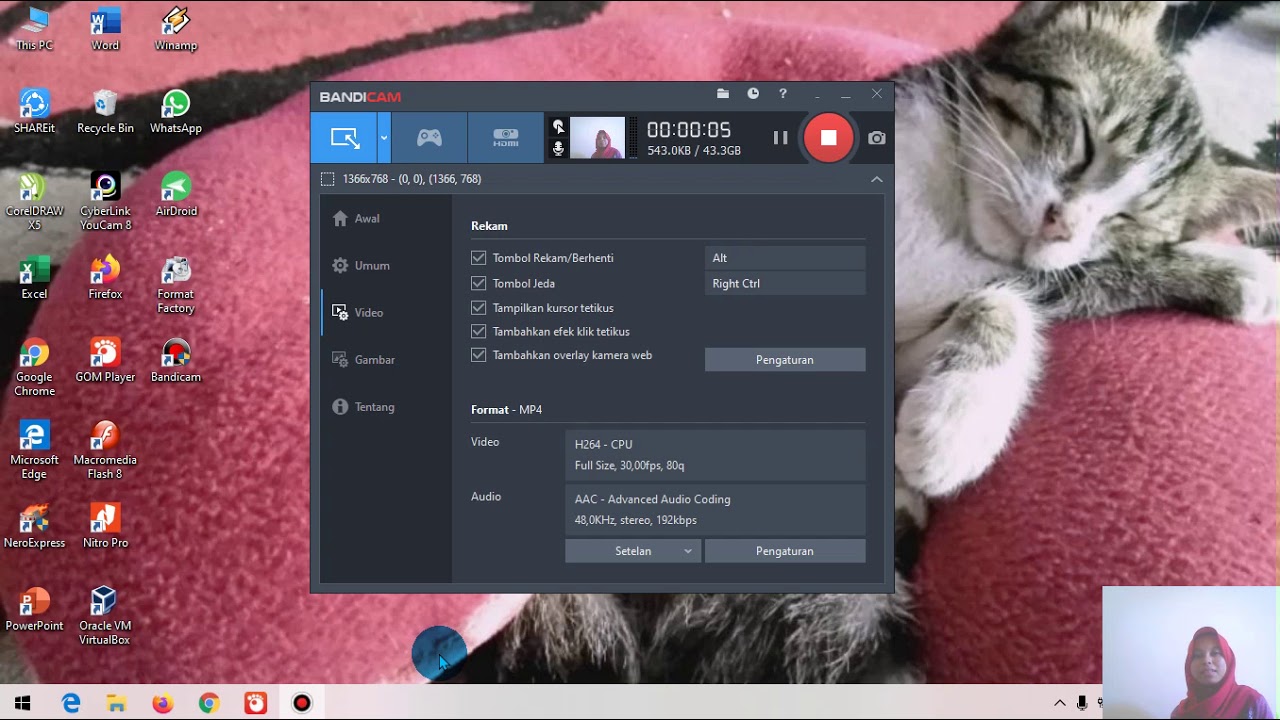
Task: Open CyberLink YouCam 8 shortcut
Action: pyautogui.click(x=105, y=201)
